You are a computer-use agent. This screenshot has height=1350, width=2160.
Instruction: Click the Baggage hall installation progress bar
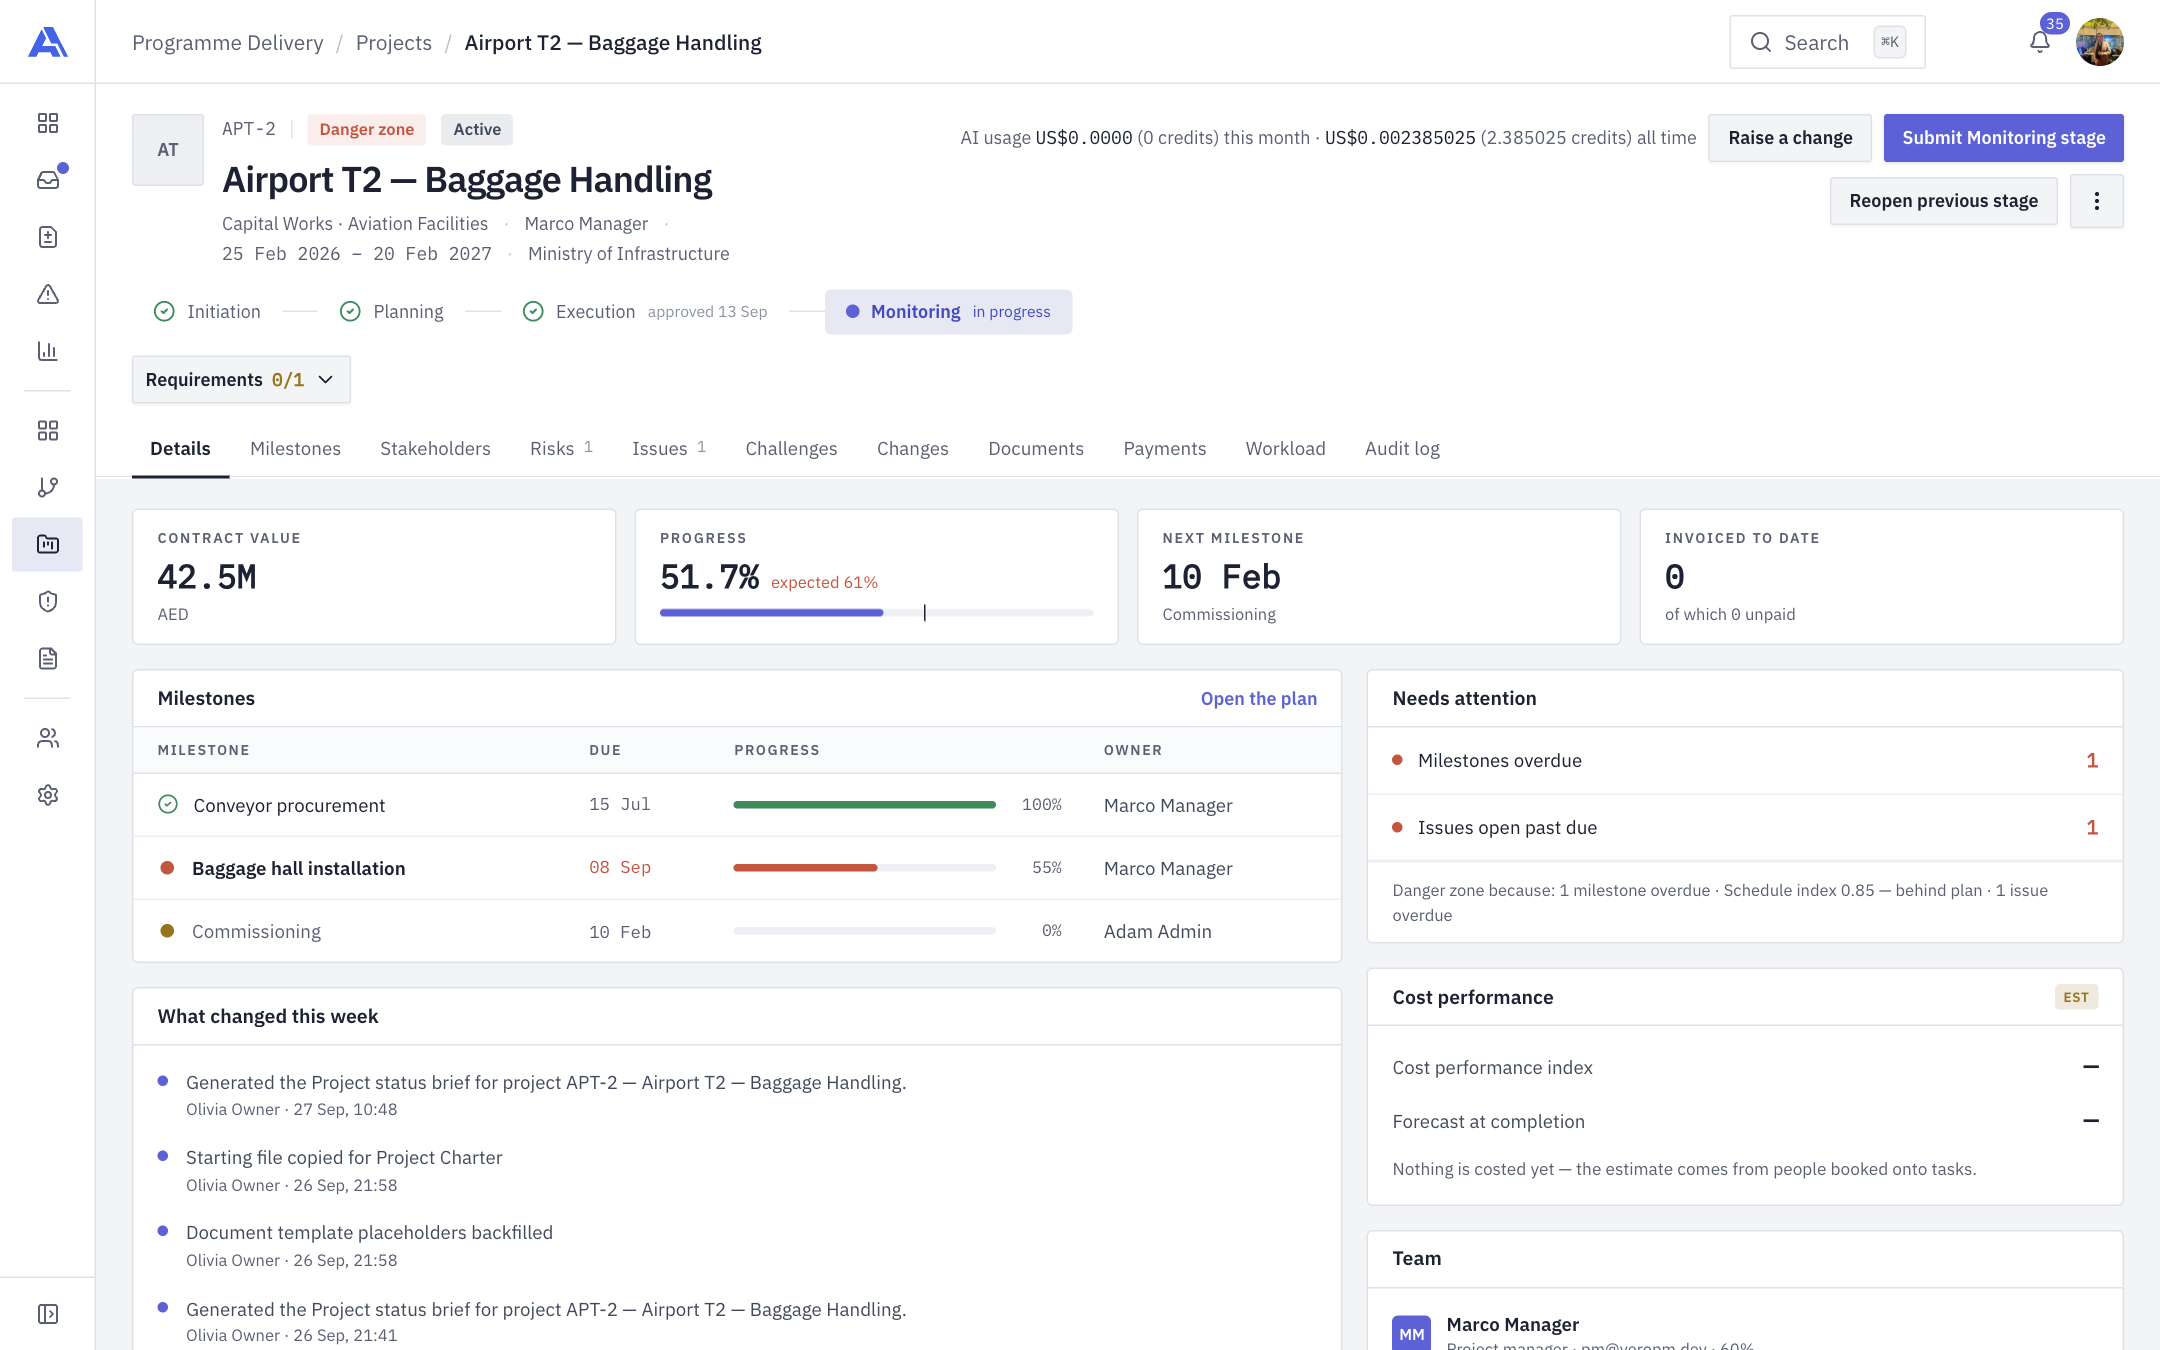(x=864, y=868)
